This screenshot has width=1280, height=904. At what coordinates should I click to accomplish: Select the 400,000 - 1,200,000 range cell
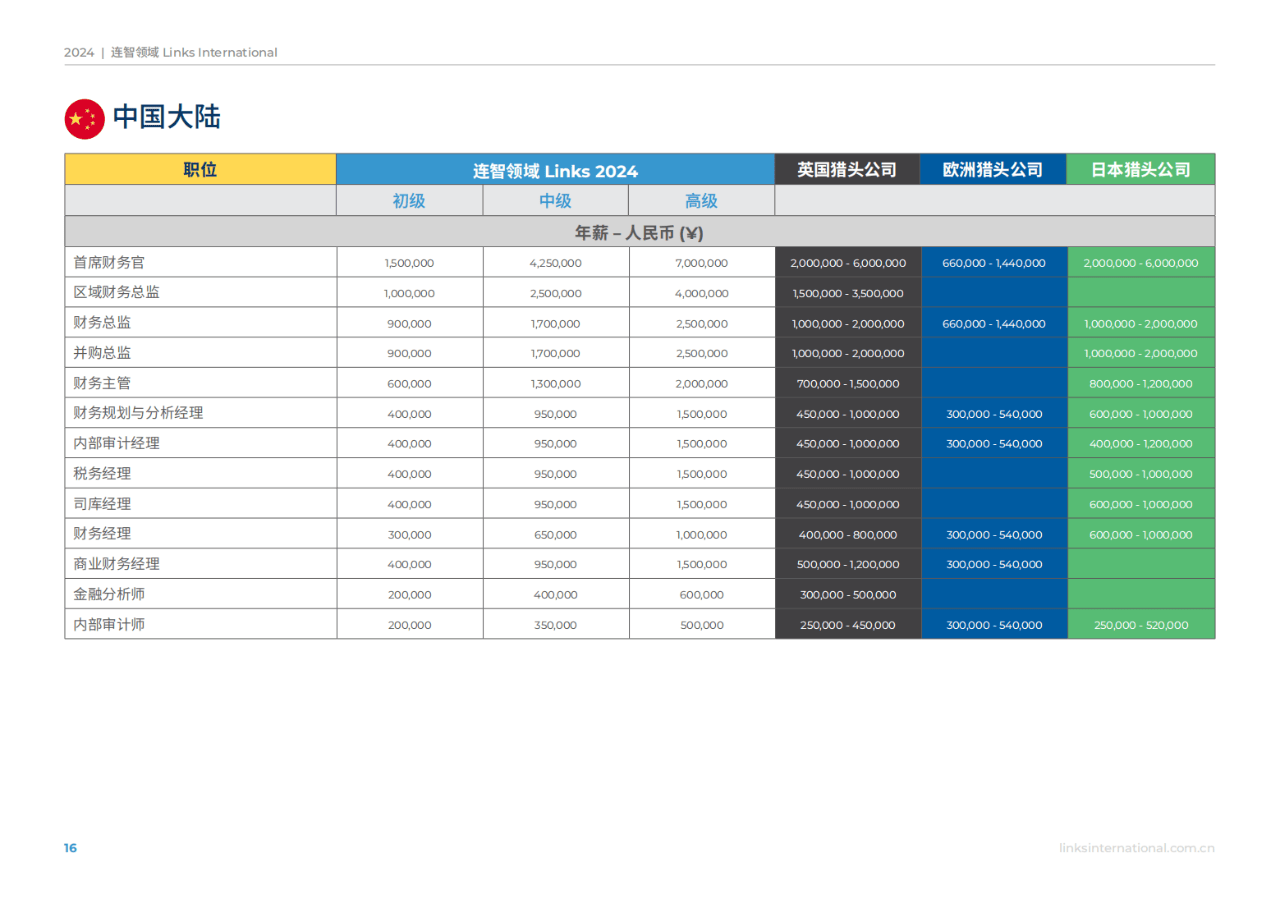(x=1141, y=444)
